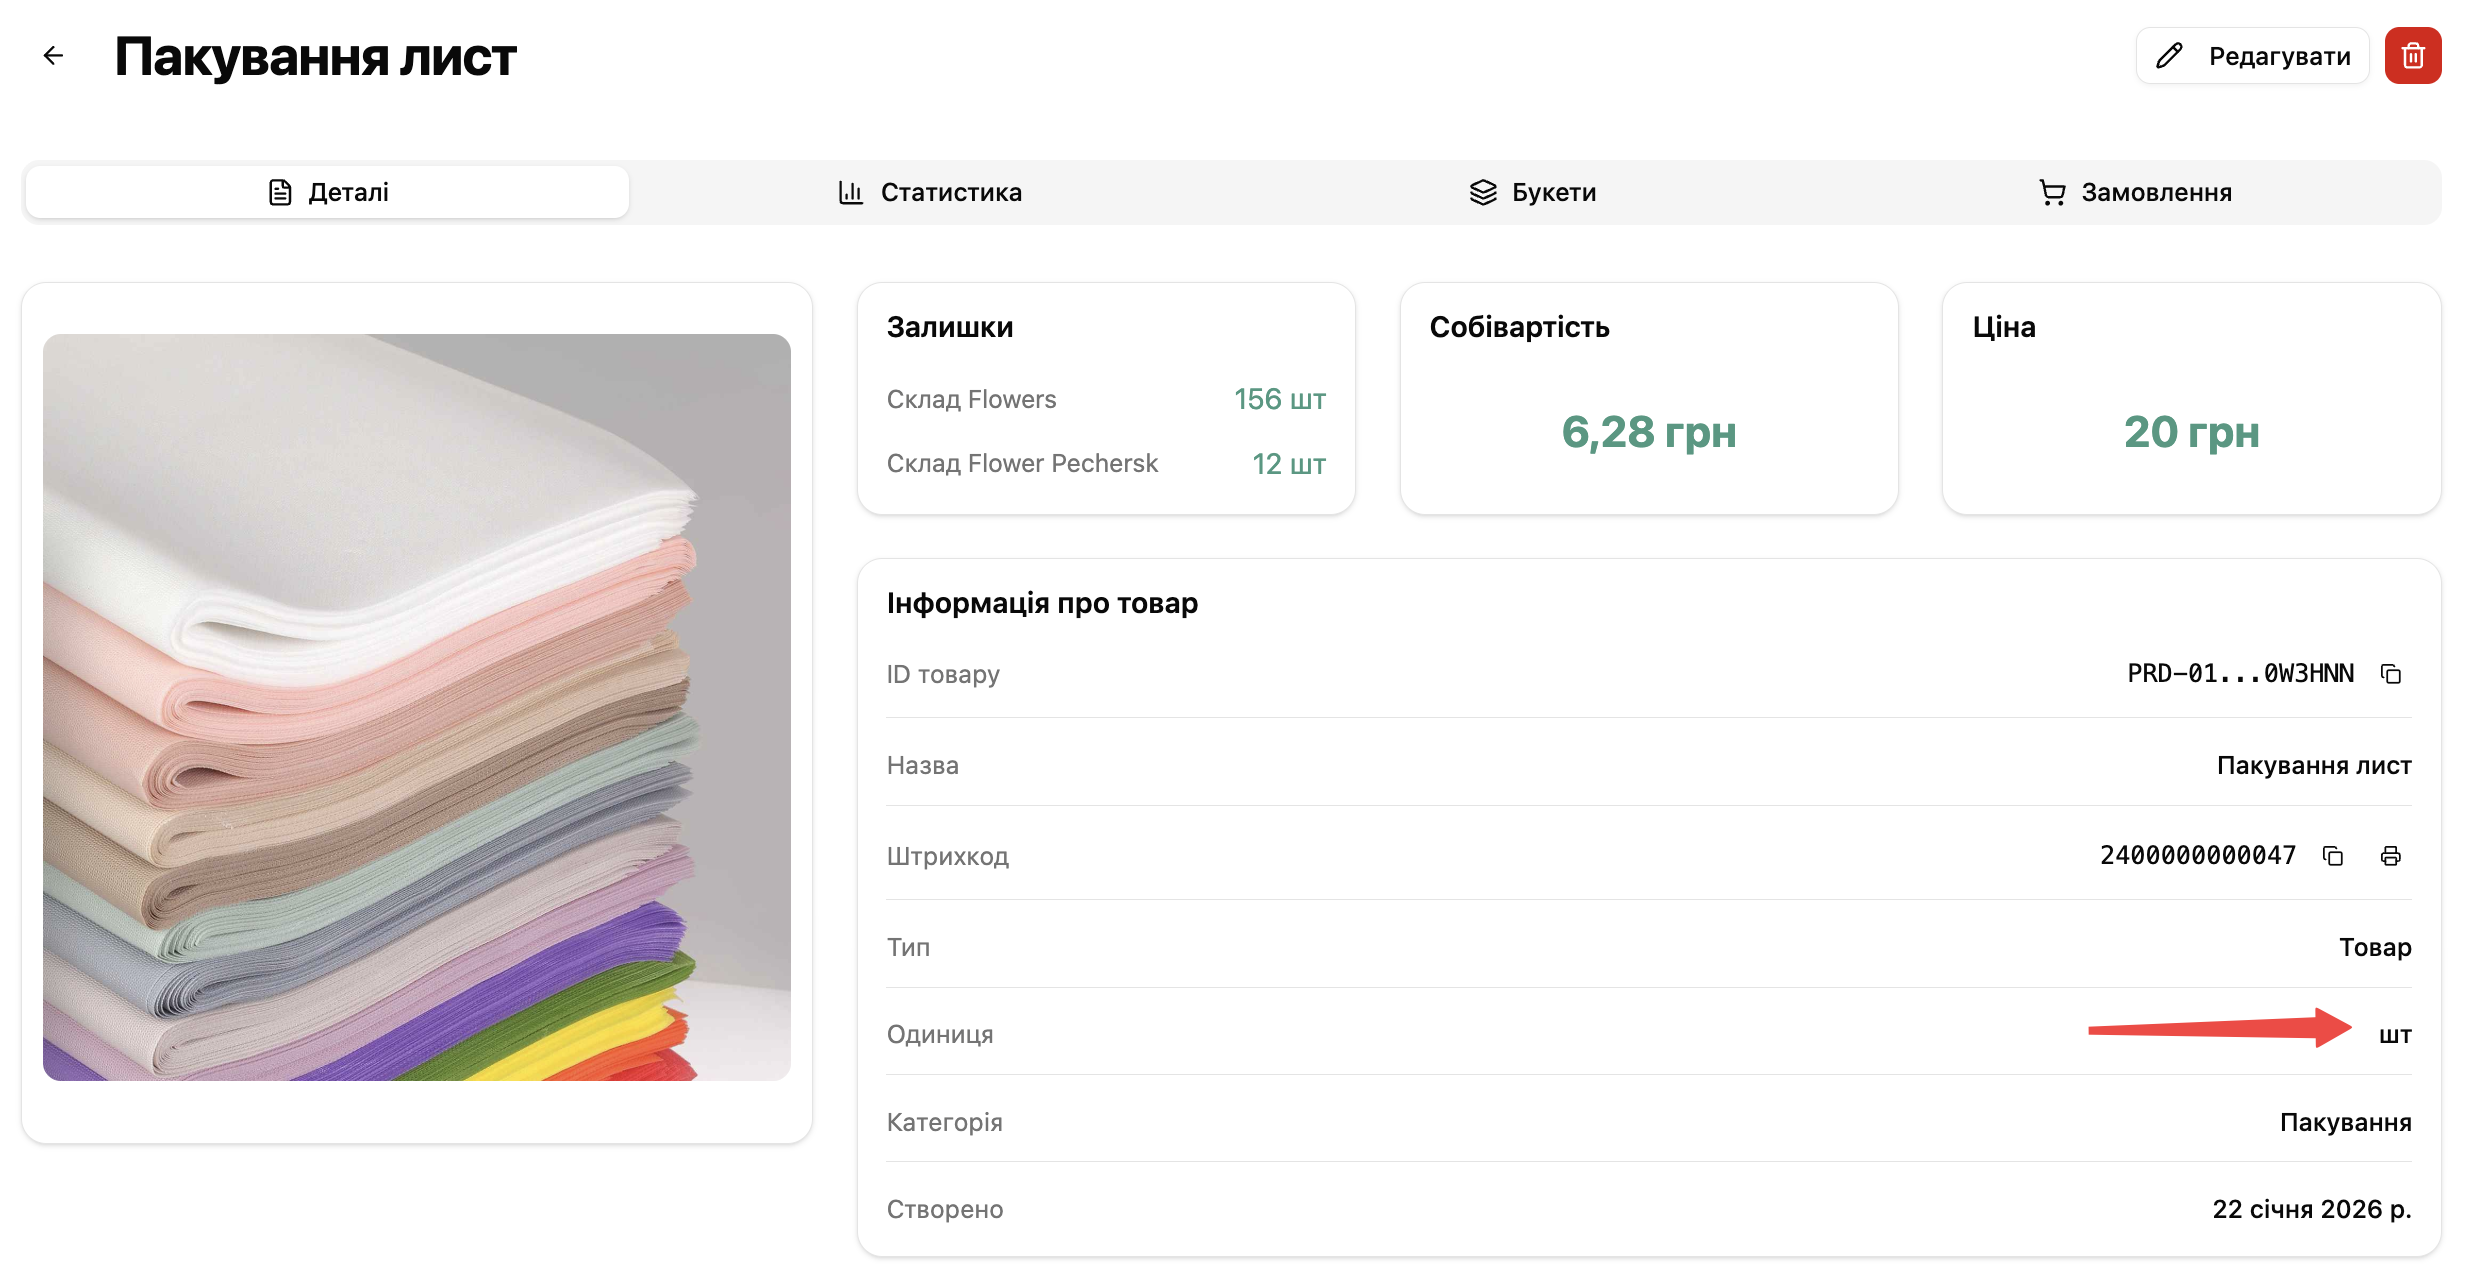Open the Букети tab
Viewport: 2469px width, 1276px height.
(x=1533, y=192)
